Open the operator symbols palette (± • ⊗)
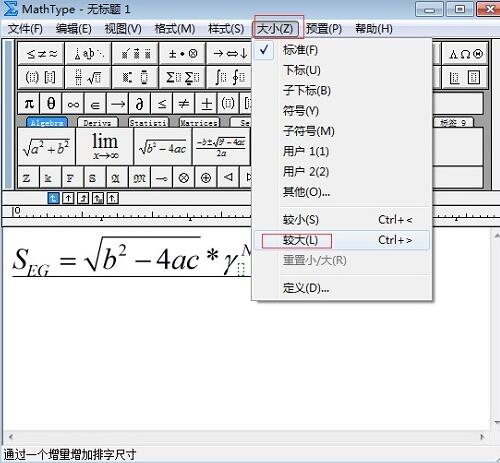 click(183, 53)
